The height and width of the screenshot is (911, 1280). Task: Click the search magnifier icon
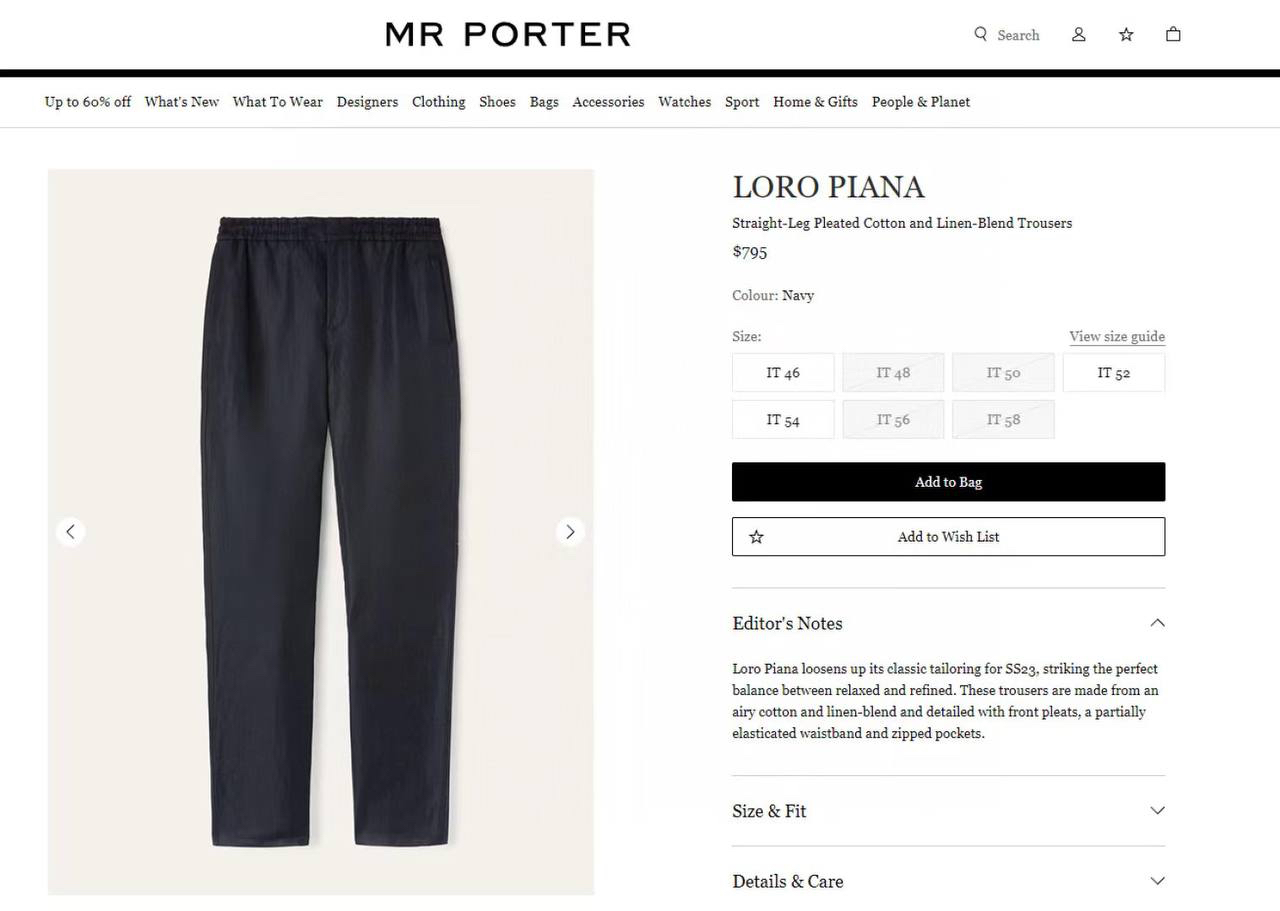(981, 34)
